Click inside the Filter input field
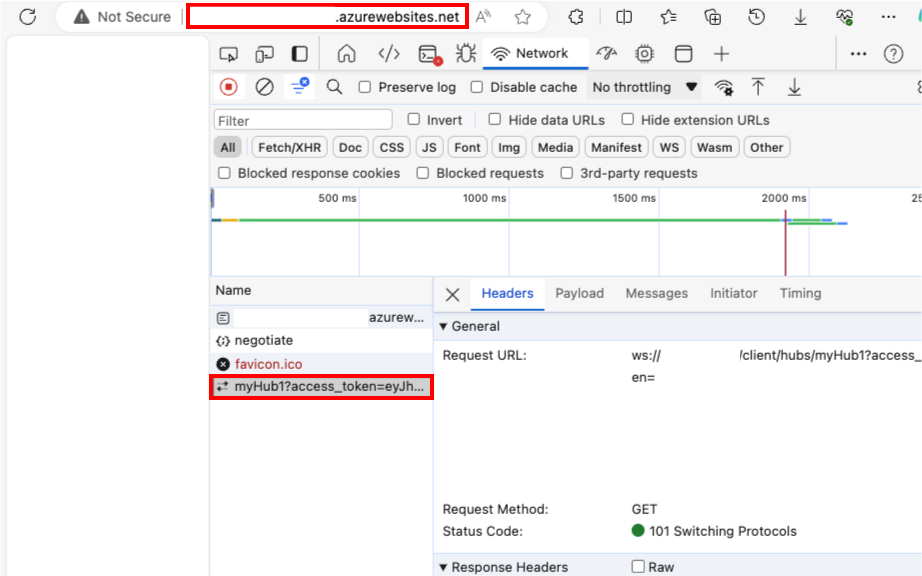922x576 pixels. 300,119
